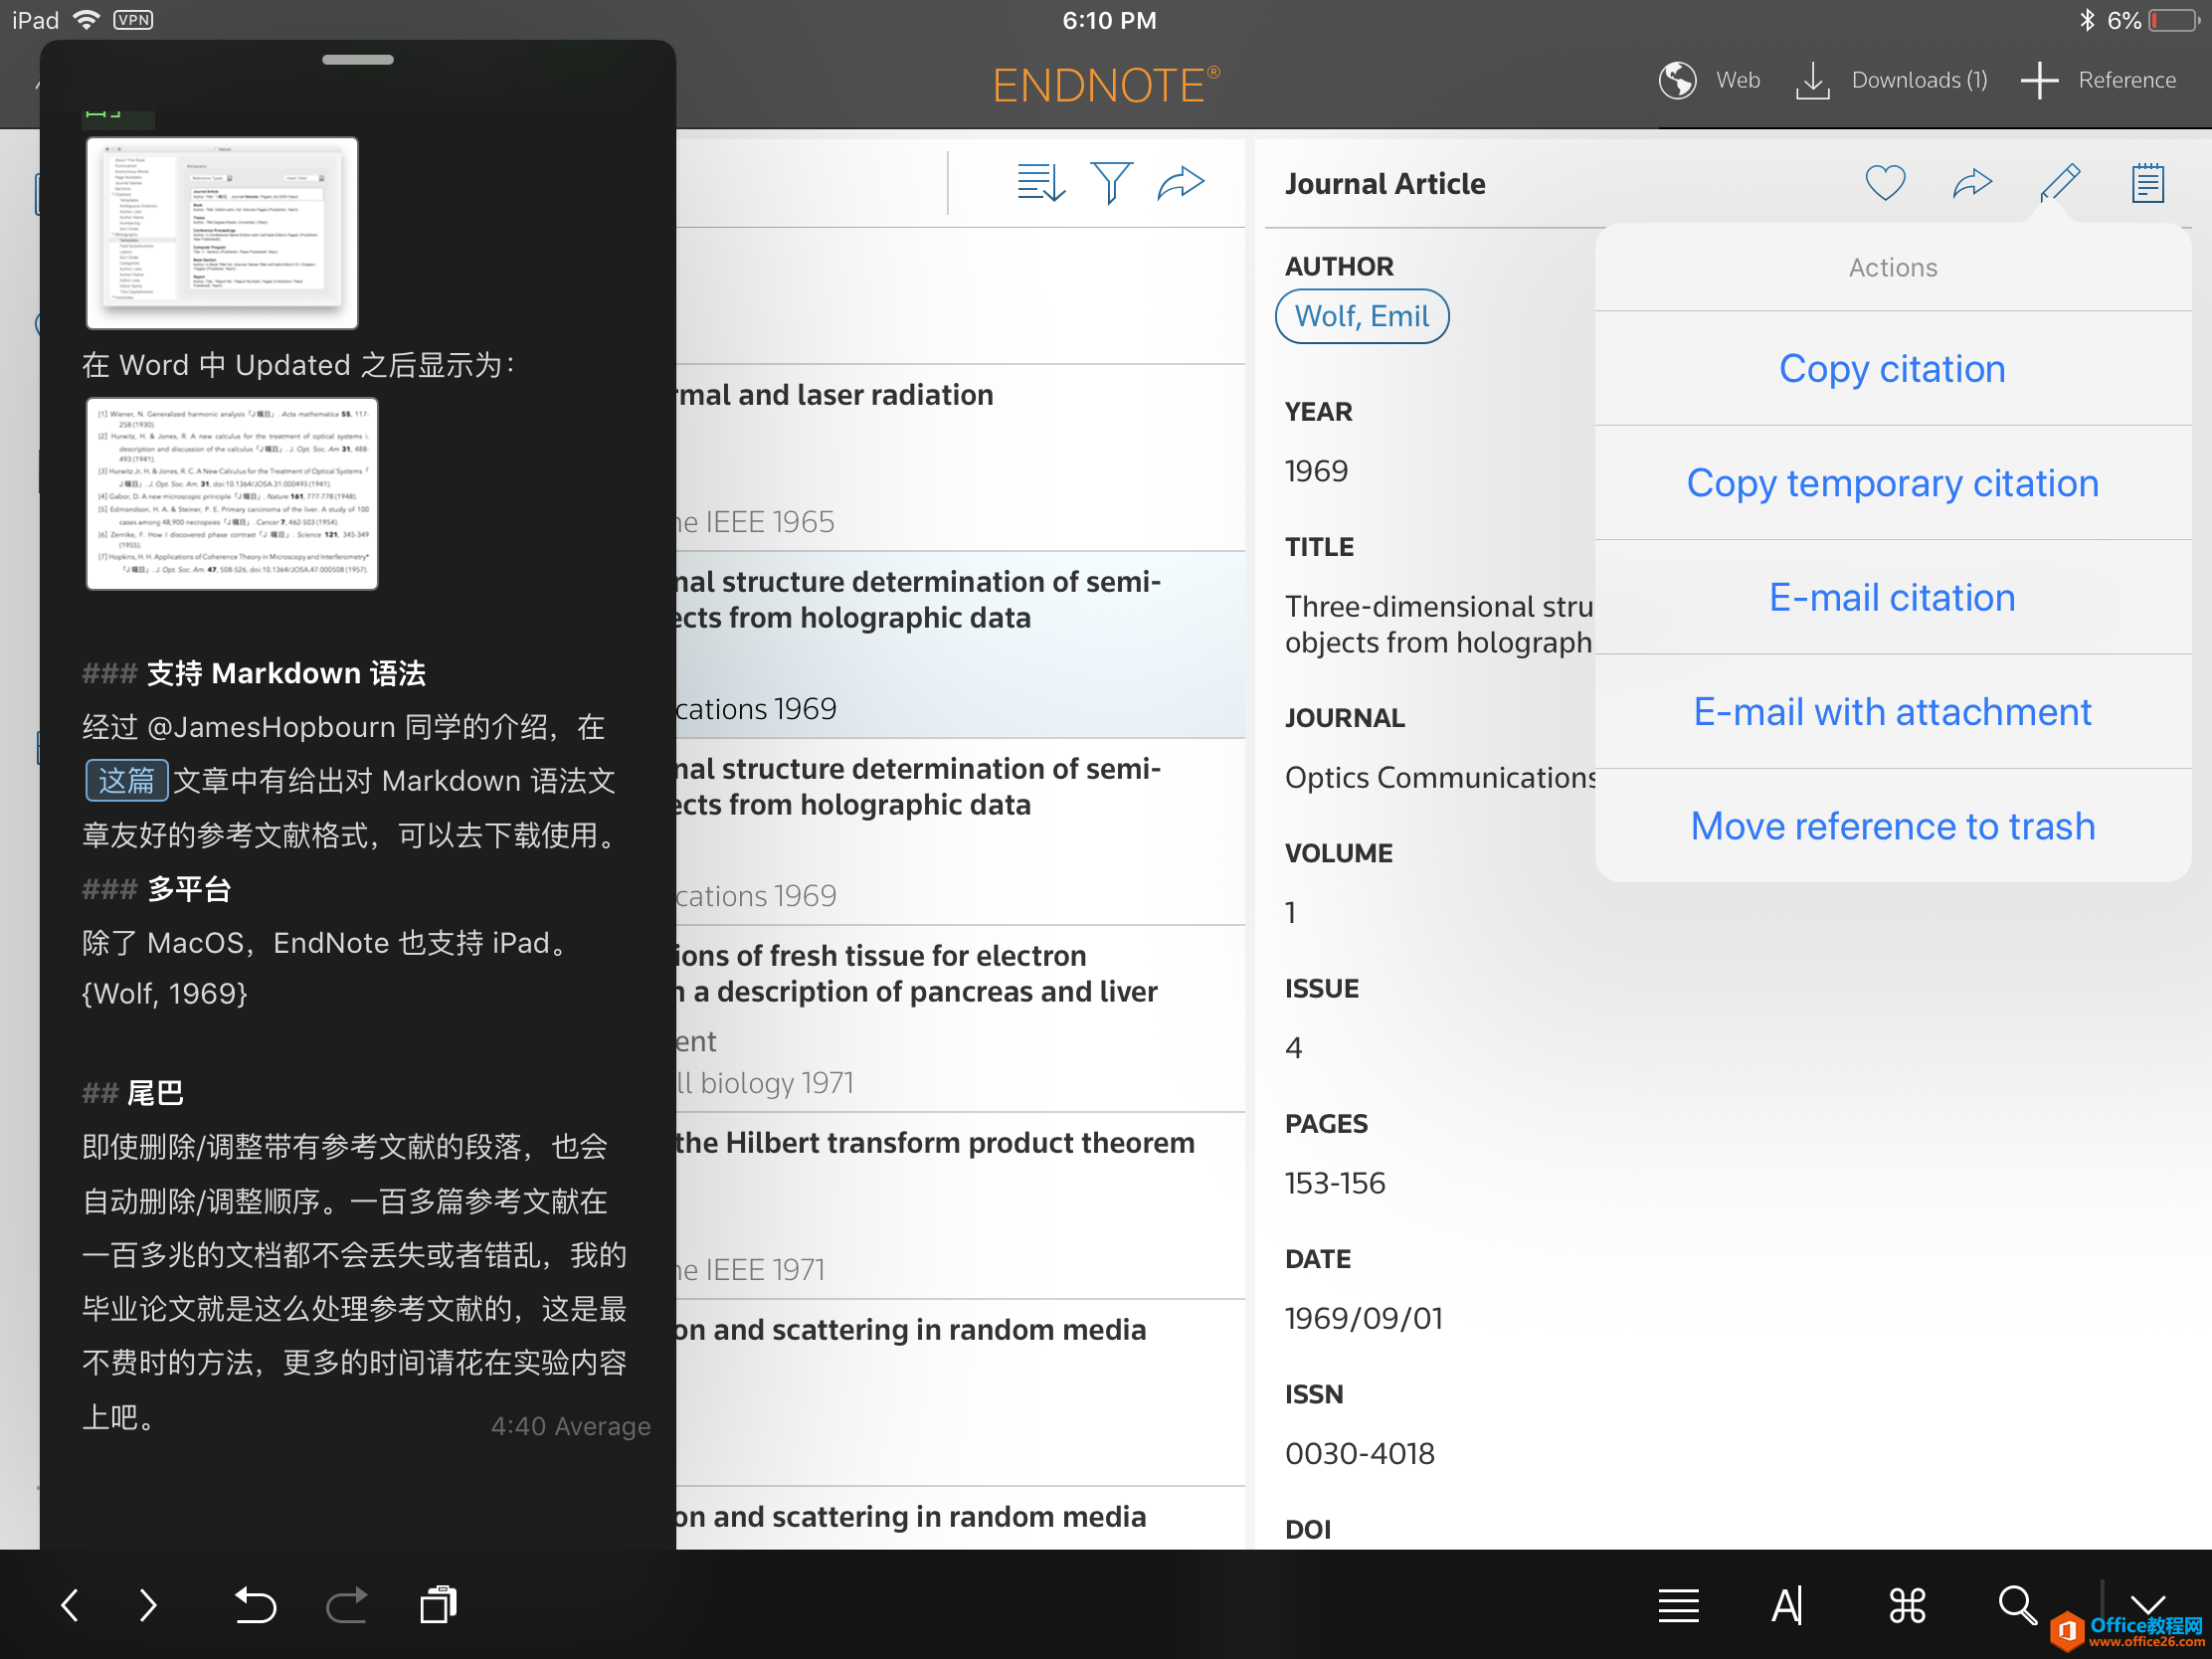The width and height of the screenshot is (2212, 1659).
Task: Tap the heart favorite icon
Action: pos(1885,183)
